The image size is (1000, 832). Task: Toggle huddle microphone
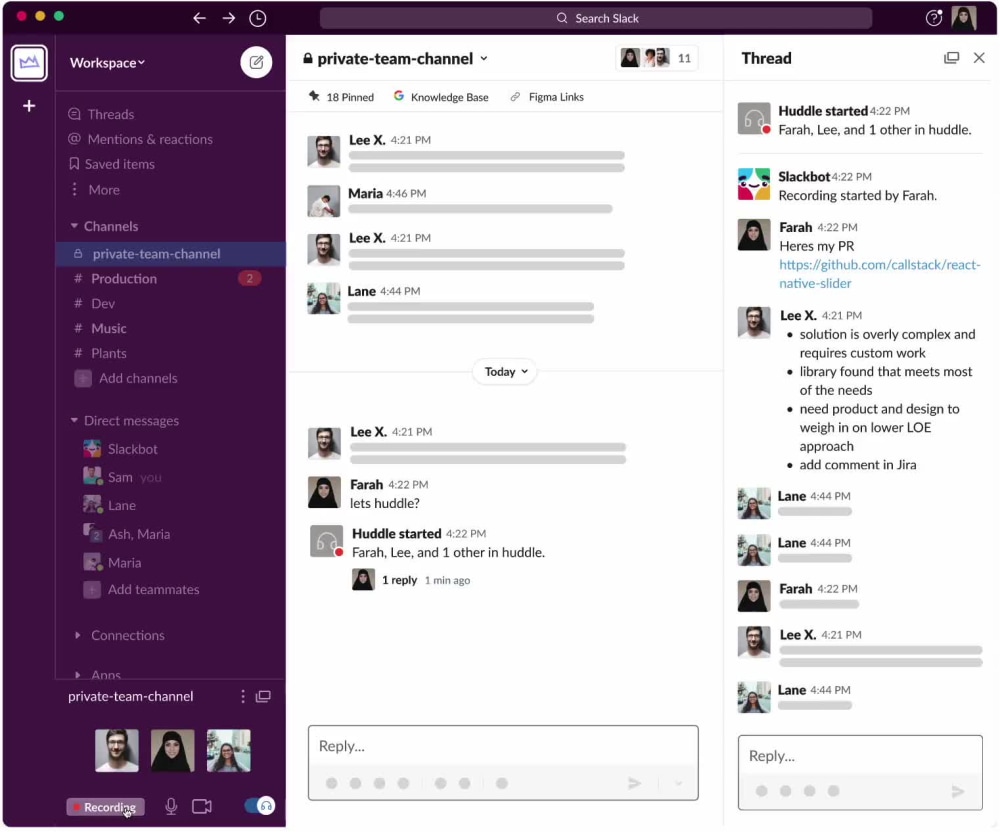coord(171,806)
